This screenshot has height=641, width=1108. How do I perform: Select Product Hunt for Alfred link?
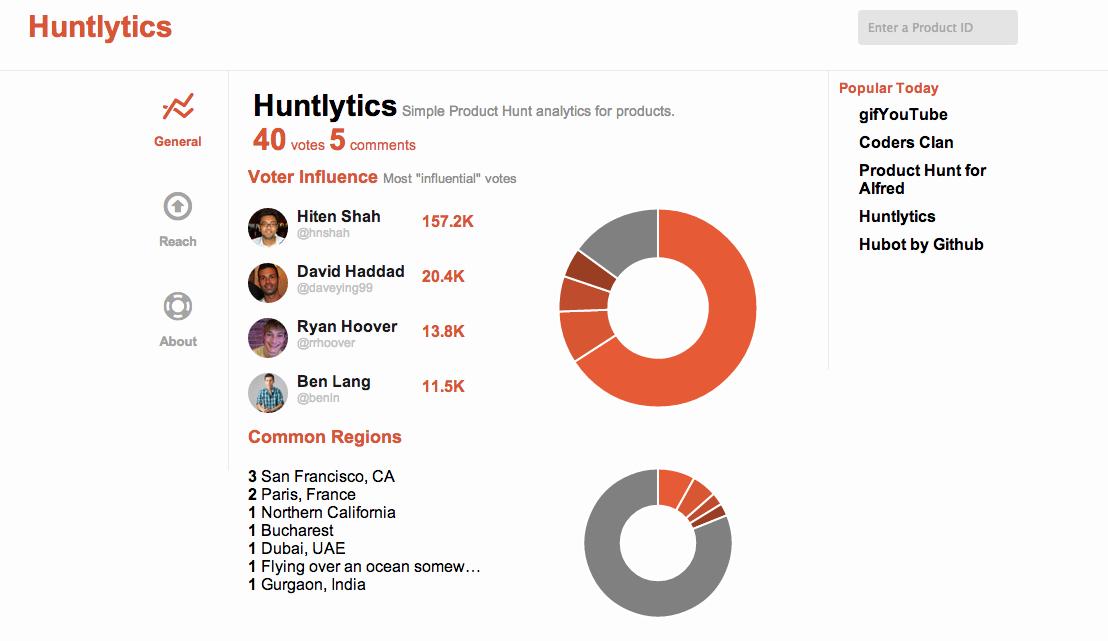pyautogui.click(x=922, y=180)
